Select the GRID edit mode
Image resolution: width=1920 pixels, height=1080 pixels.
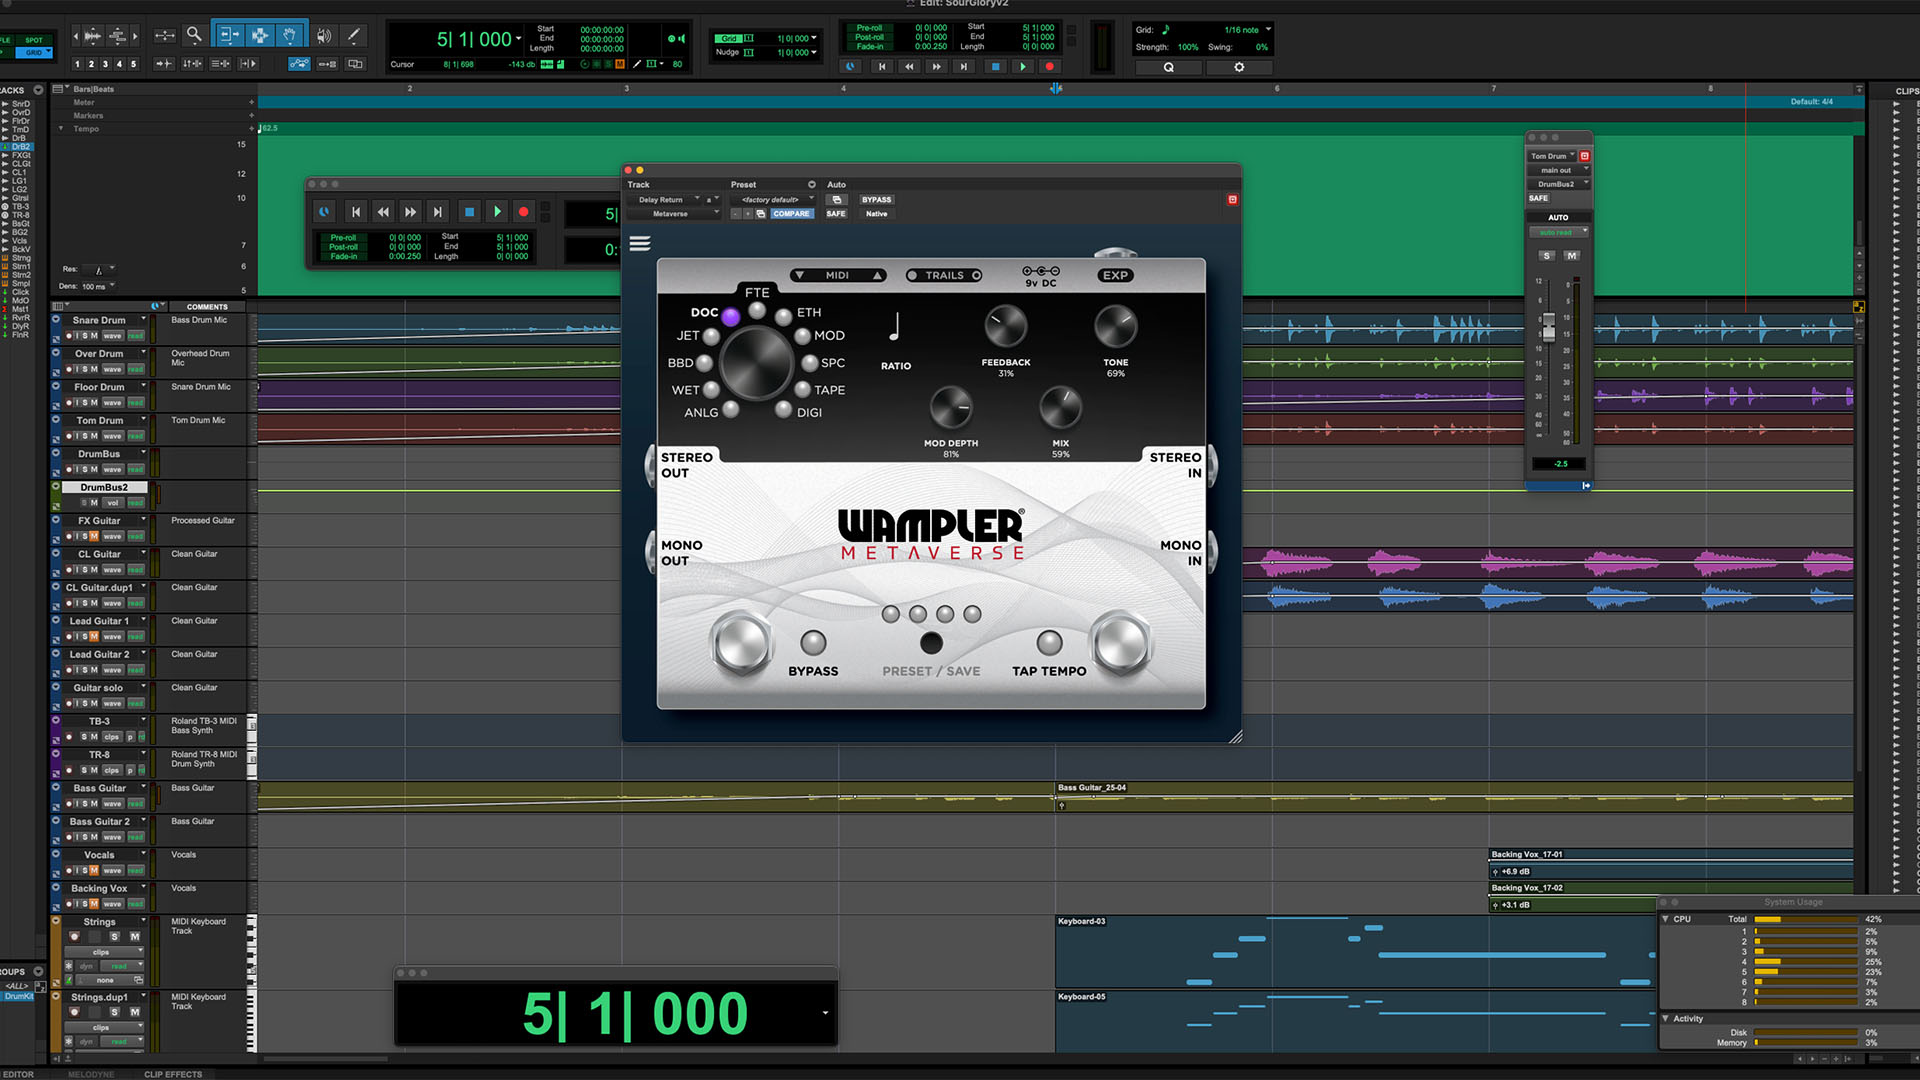click(34, 53)
